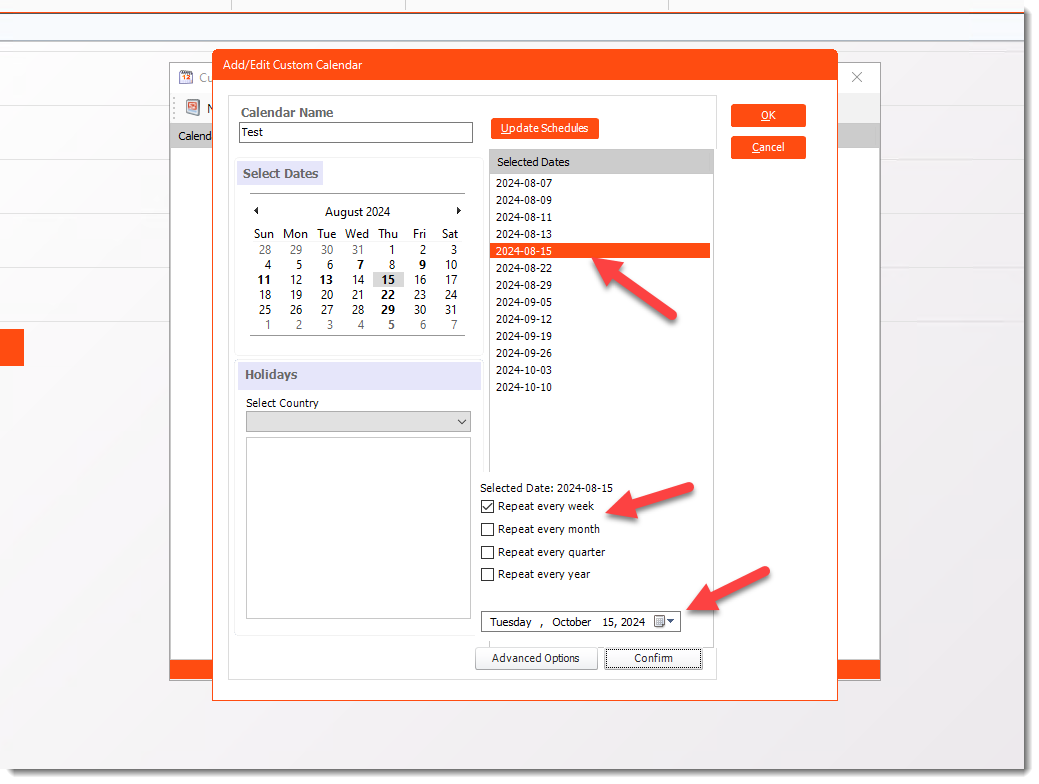1039x784 pixels.
Task: Click the small calendar icon below Custom Calendar
Action: [x=191, y=107]
